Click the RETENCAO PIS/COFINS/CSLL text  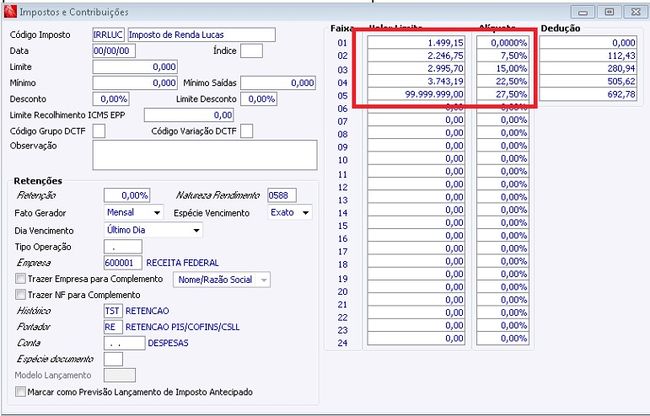182,327
